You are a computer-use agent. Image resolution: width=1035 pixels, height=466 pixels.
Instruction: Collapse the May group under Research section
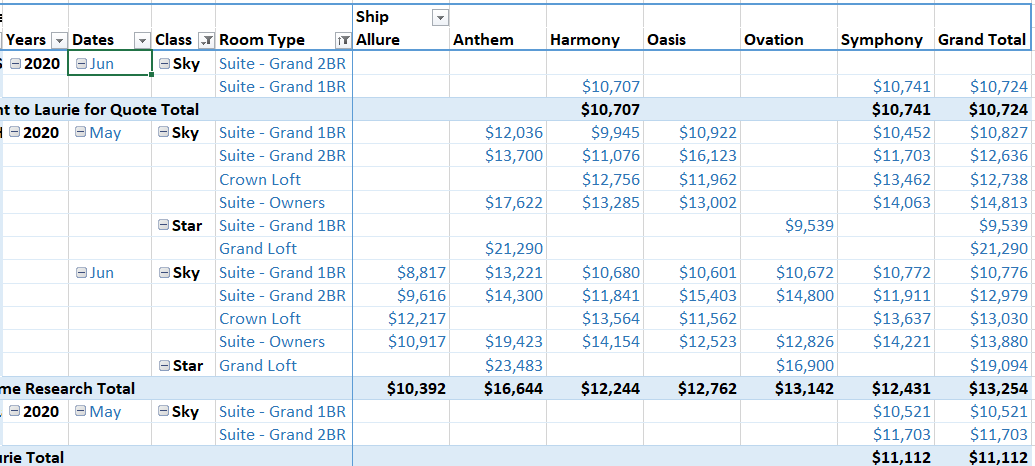pyautogui.click(x=81, y=133)
